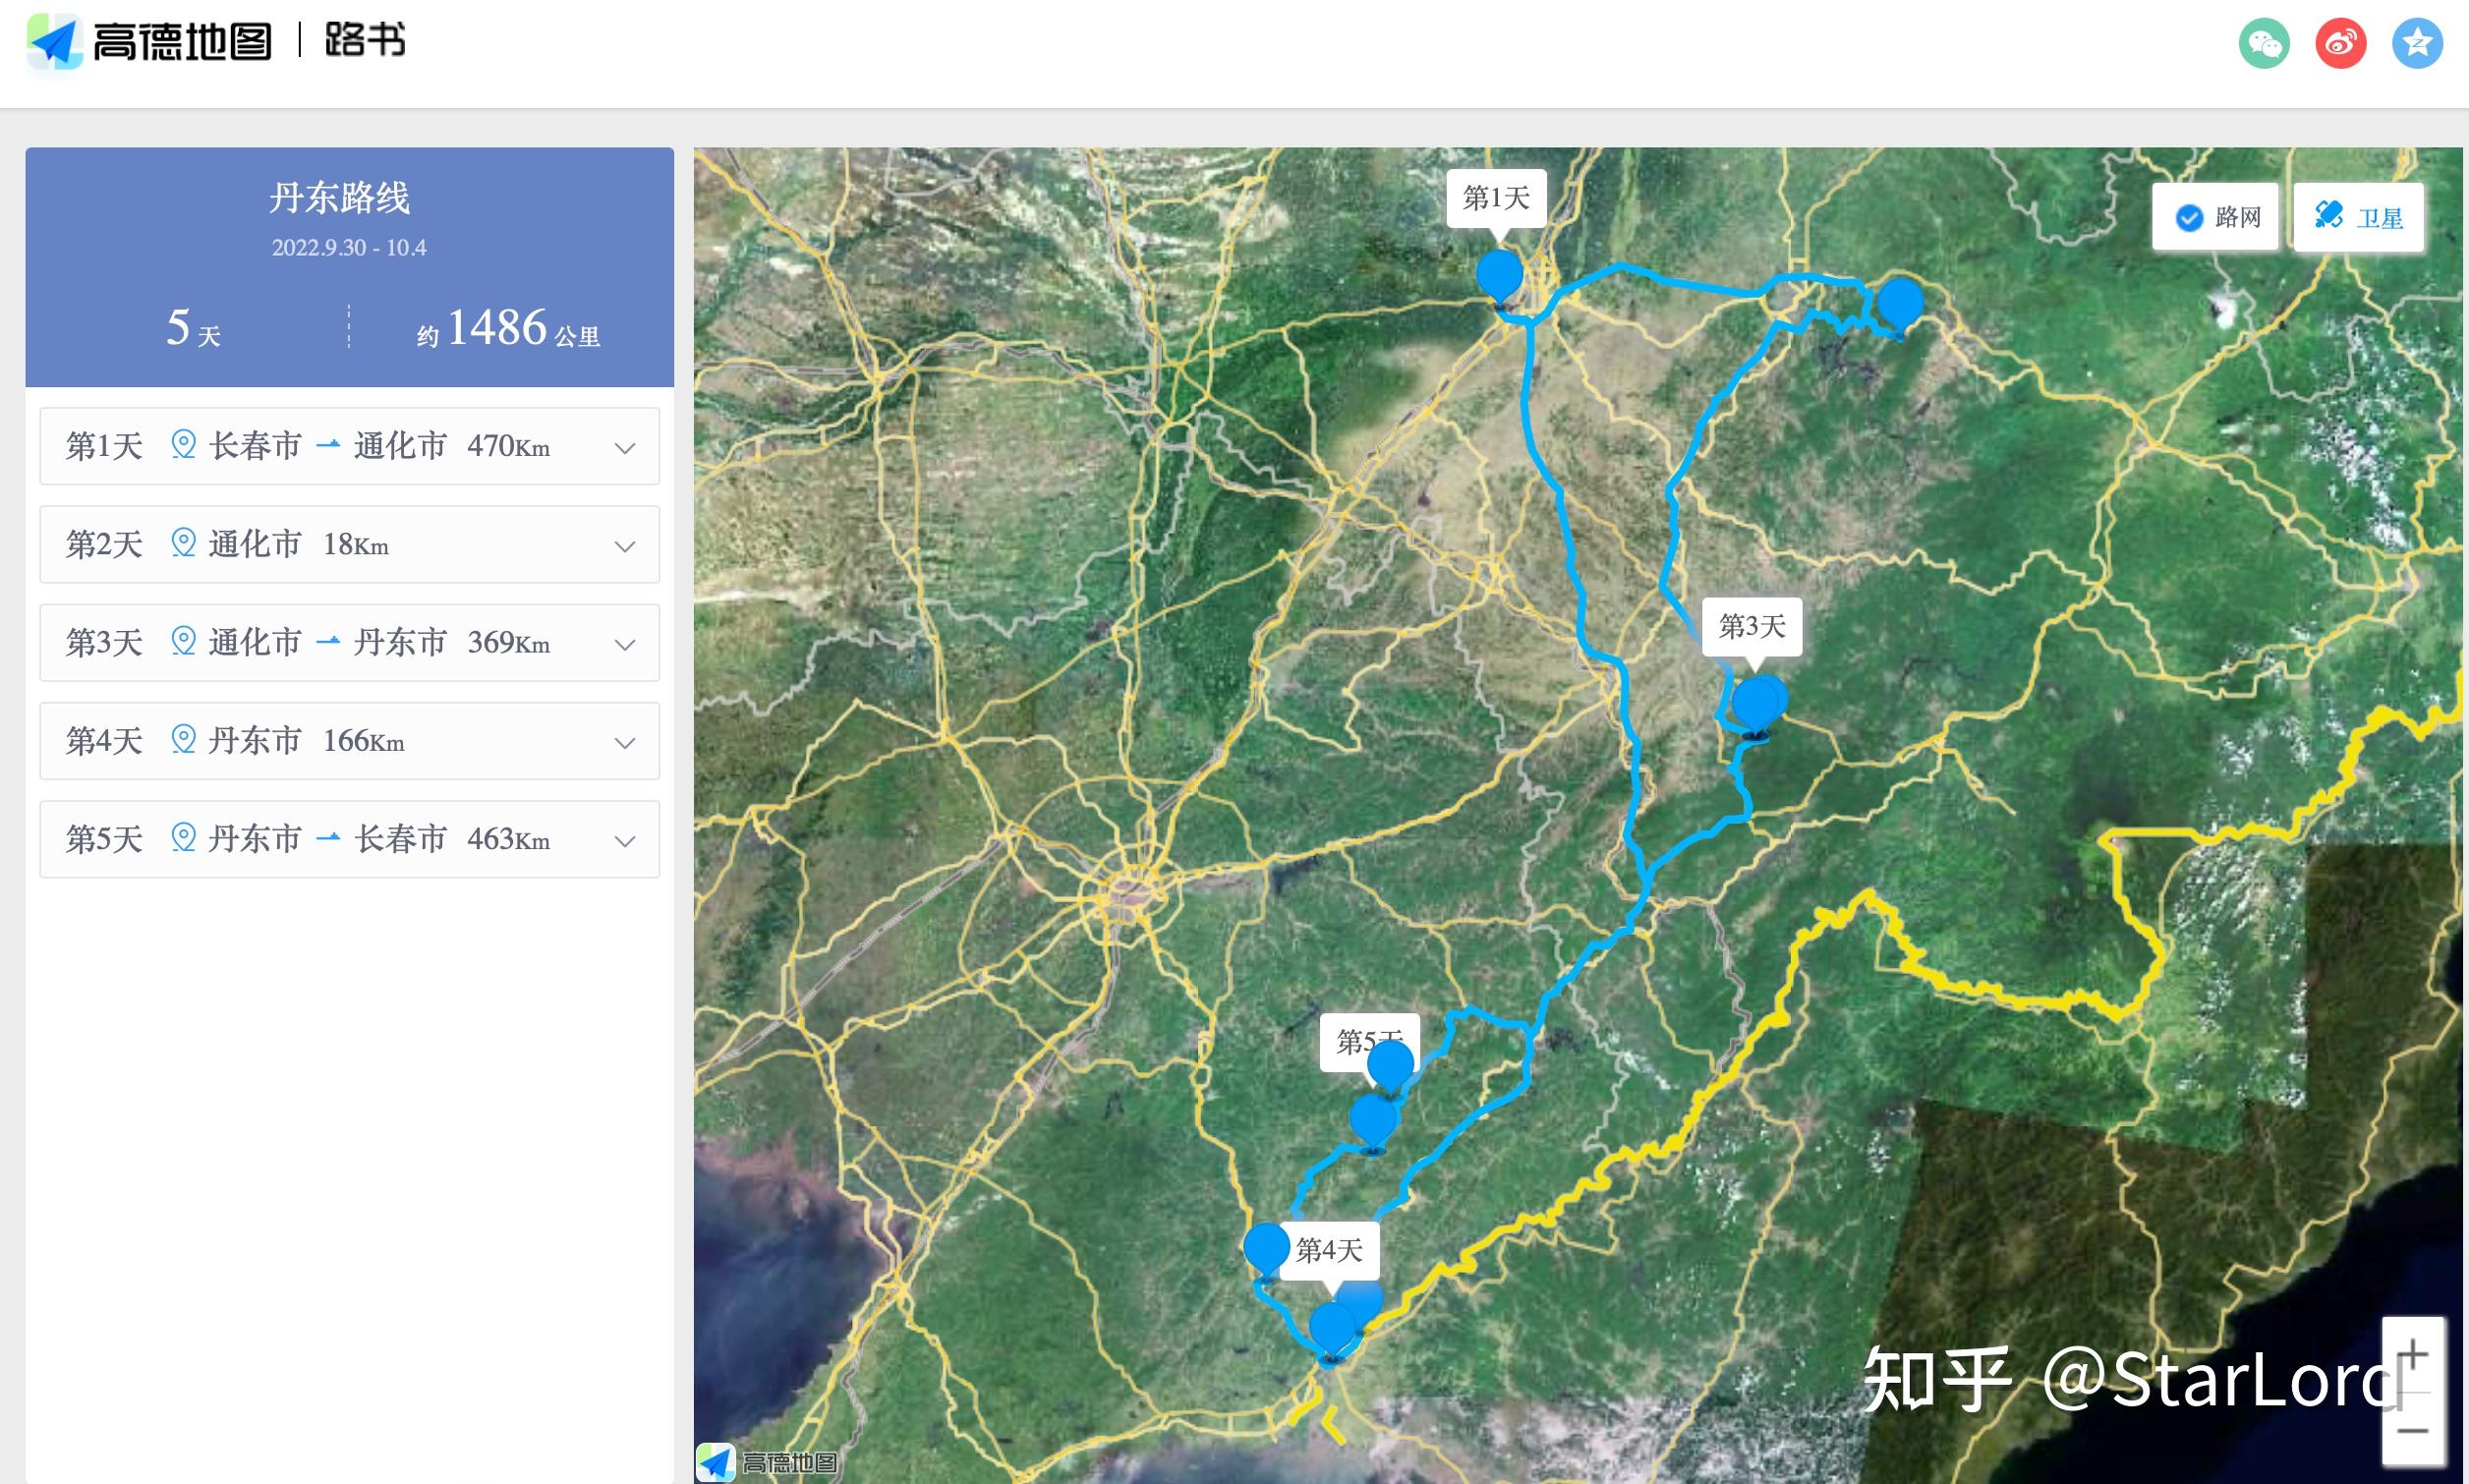Expand the 第4天 丹东市 166Km chevron
The image size is (2469, 1484).
[625, 742]
